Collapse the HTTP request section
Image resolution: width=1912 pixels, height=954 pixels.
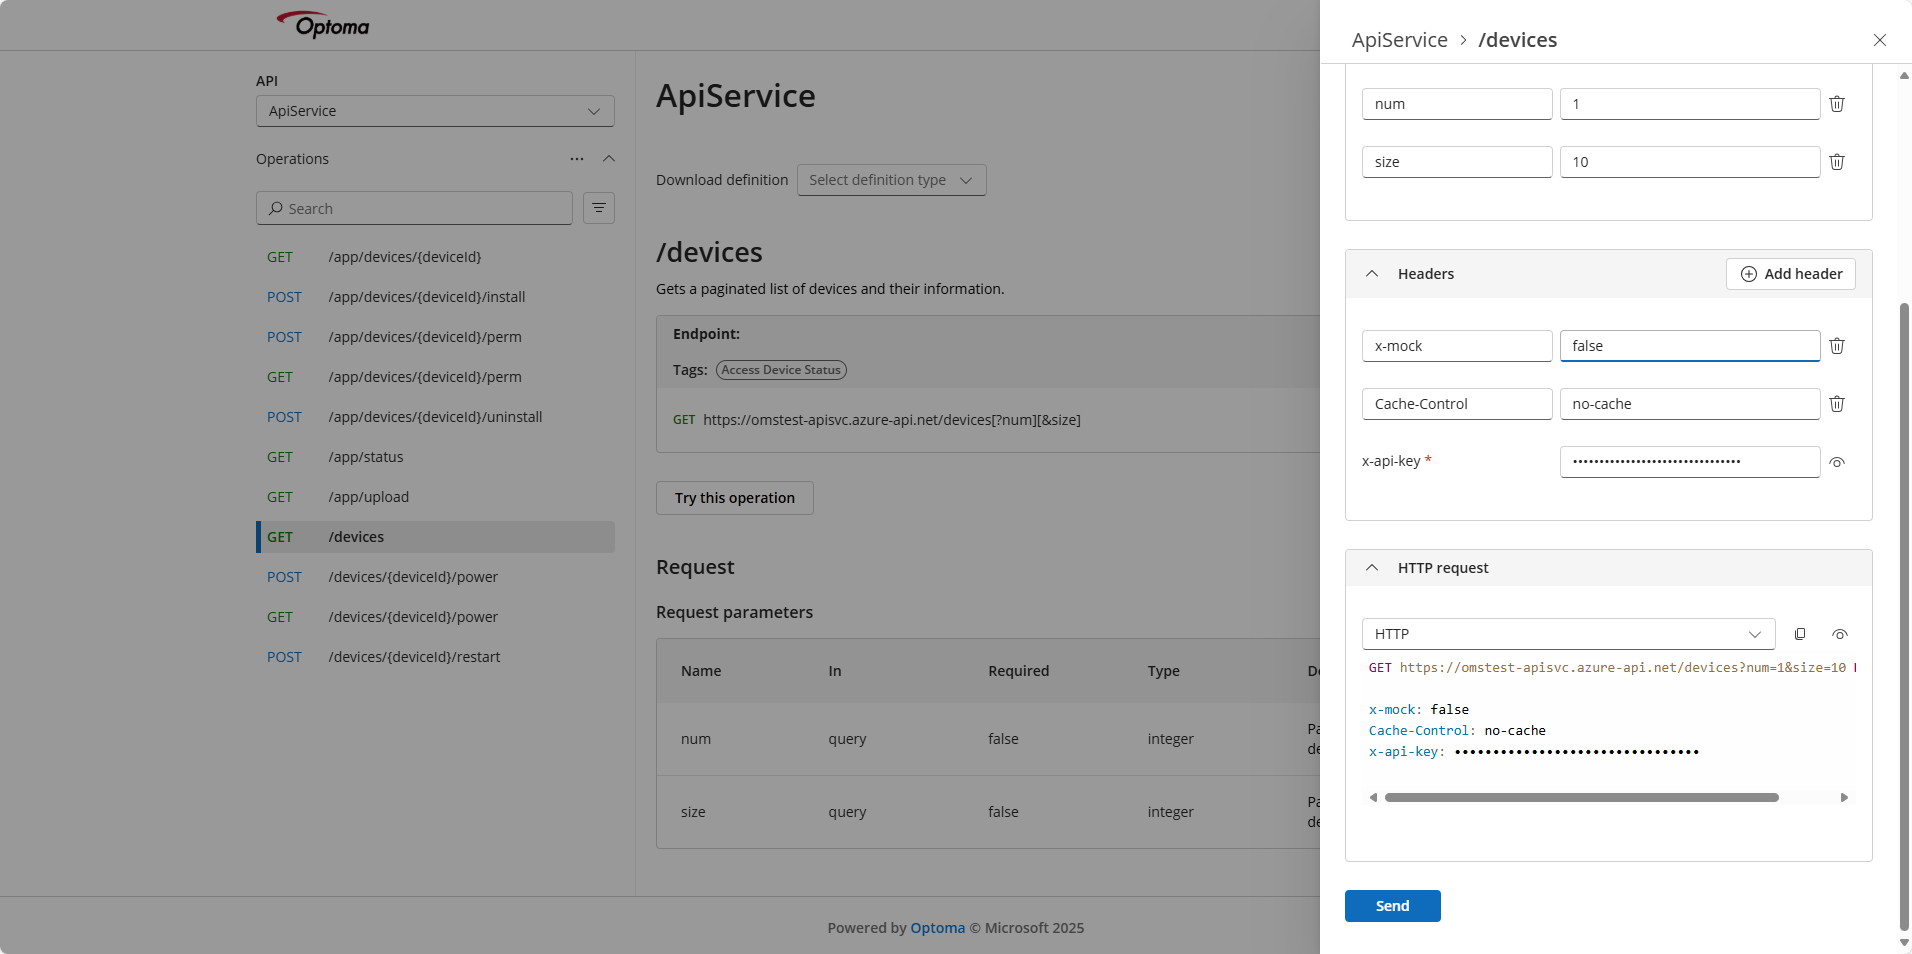[1372, 568]
